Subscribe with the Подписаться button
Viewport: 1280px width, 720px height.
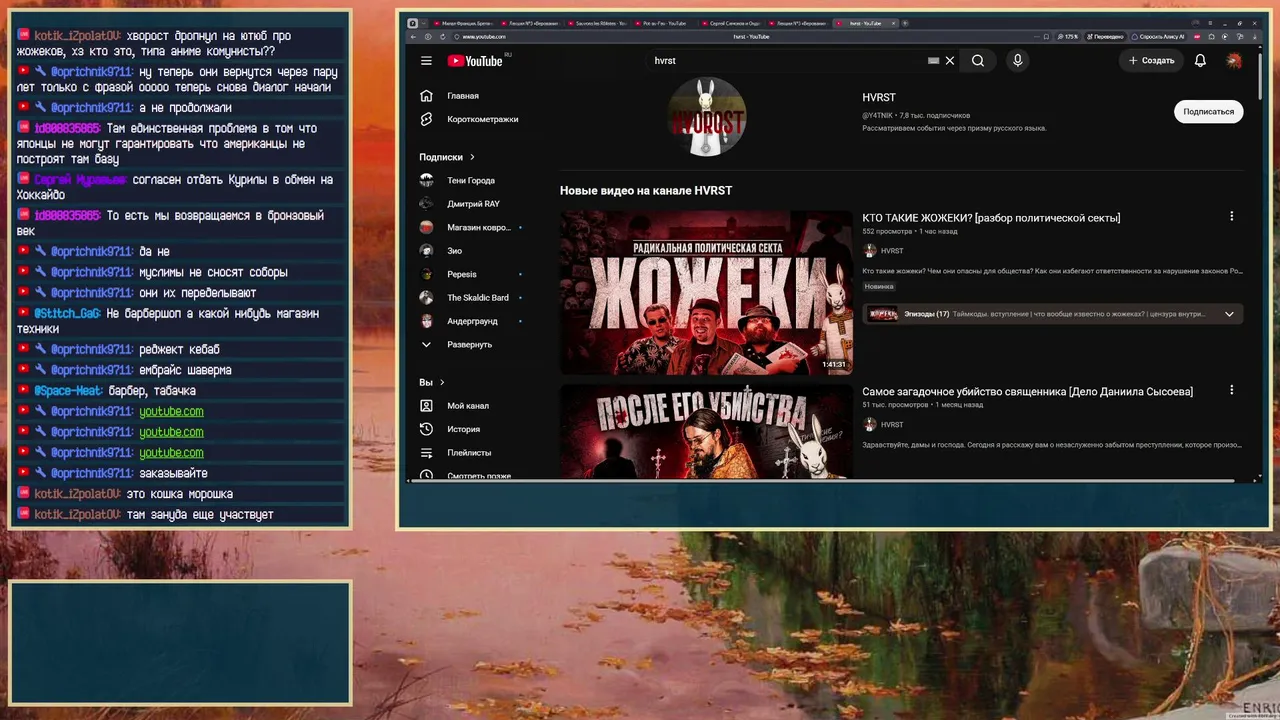(1208, 112)
